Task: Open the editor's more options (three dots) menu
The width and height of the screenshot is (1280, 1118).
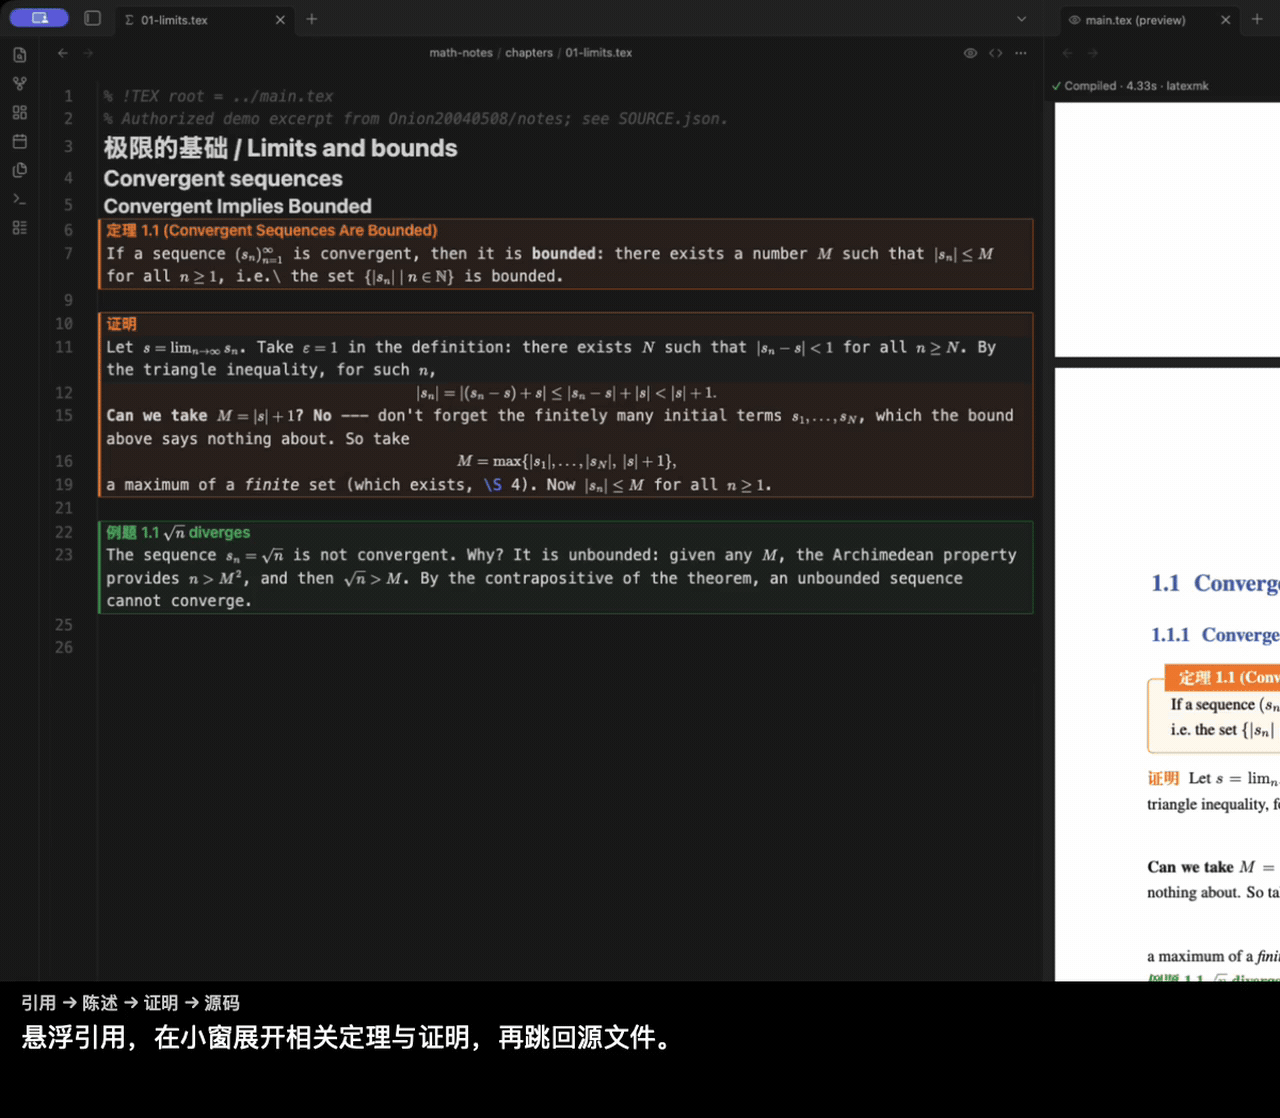Action: click(1020, 53)
